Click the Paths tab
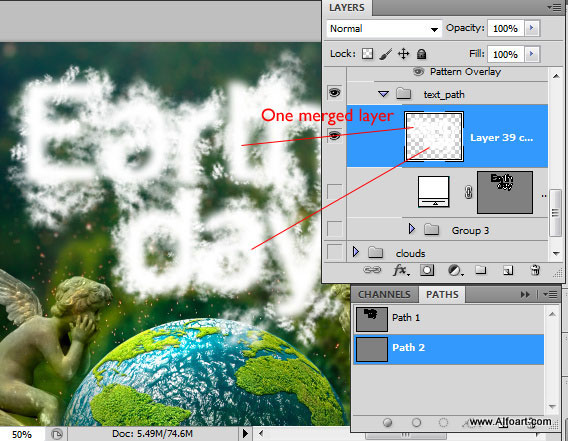The width and height of the screenshot is (568, 441). tap(442, 295)
